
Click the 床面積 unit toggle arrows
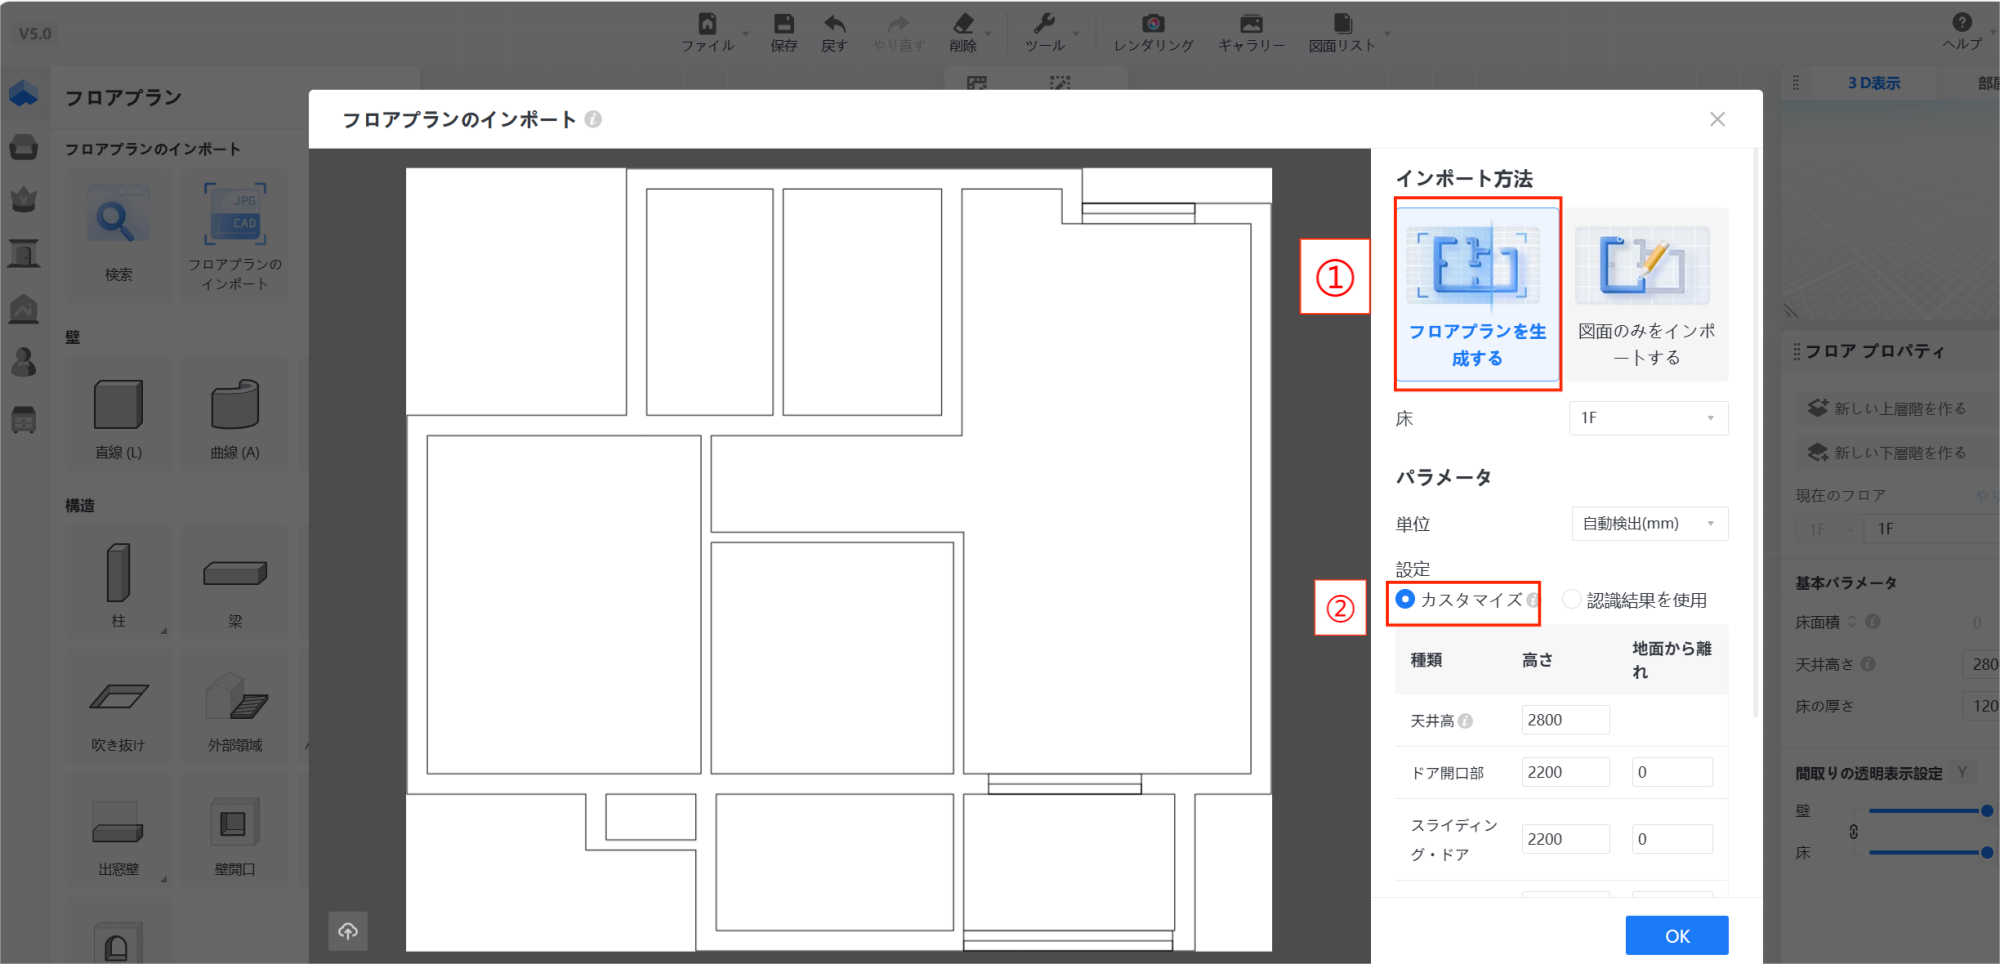point(1852,622)
